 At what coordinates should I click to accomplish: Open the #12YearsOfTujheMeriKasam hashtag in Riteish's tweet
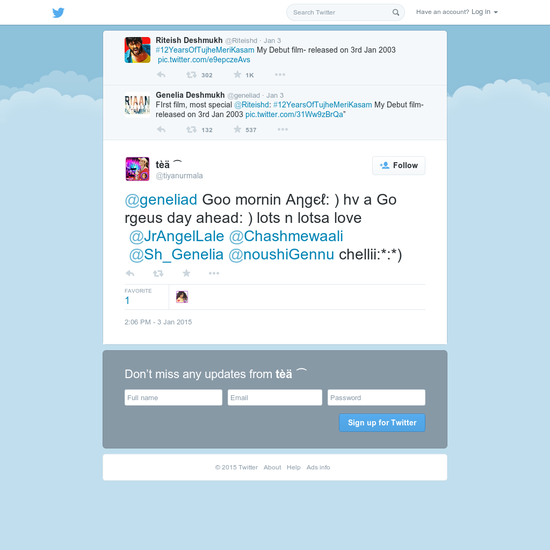pos(205,50)
